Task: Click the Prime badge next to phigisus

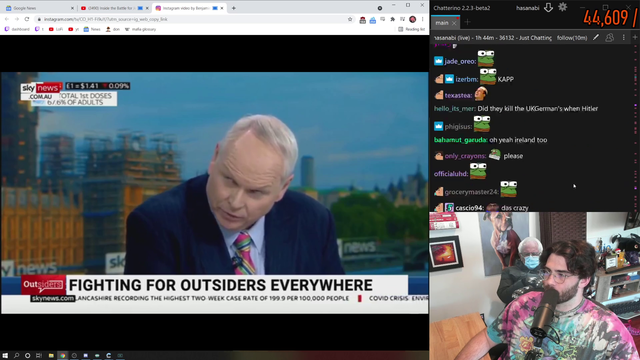Action: tap(438, 127)
